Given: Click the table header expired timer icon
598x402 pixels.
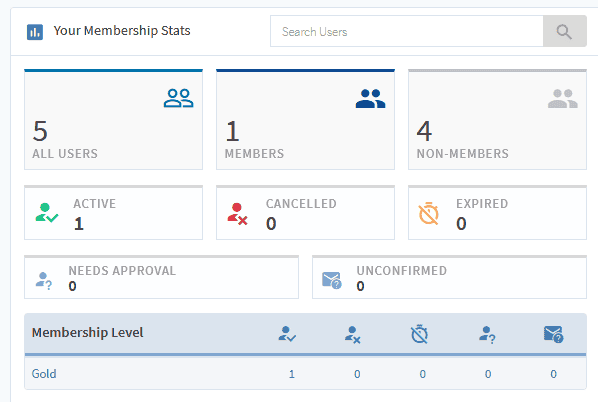Looking at the screenshot, I should (419, 334).
